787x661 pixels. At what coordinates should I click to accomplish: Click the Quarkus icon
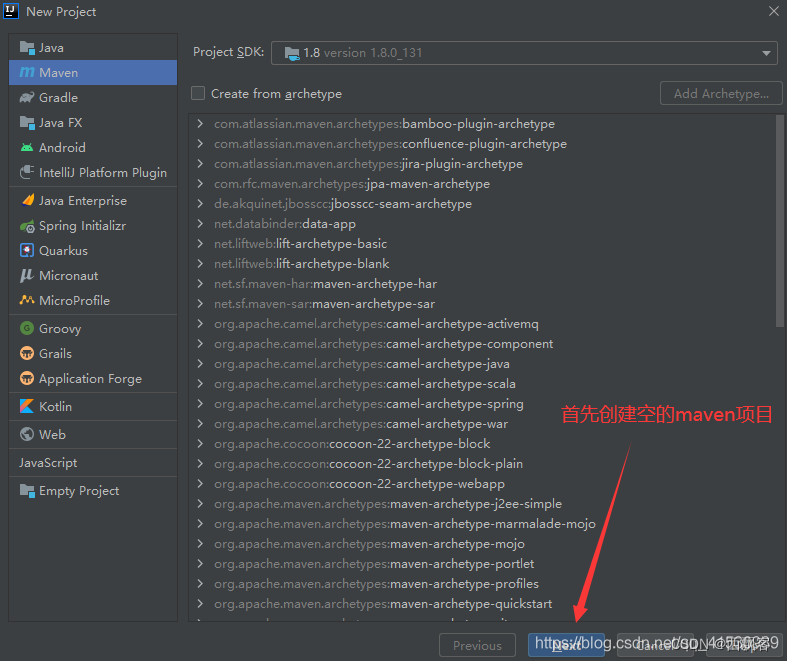(27, 250)
